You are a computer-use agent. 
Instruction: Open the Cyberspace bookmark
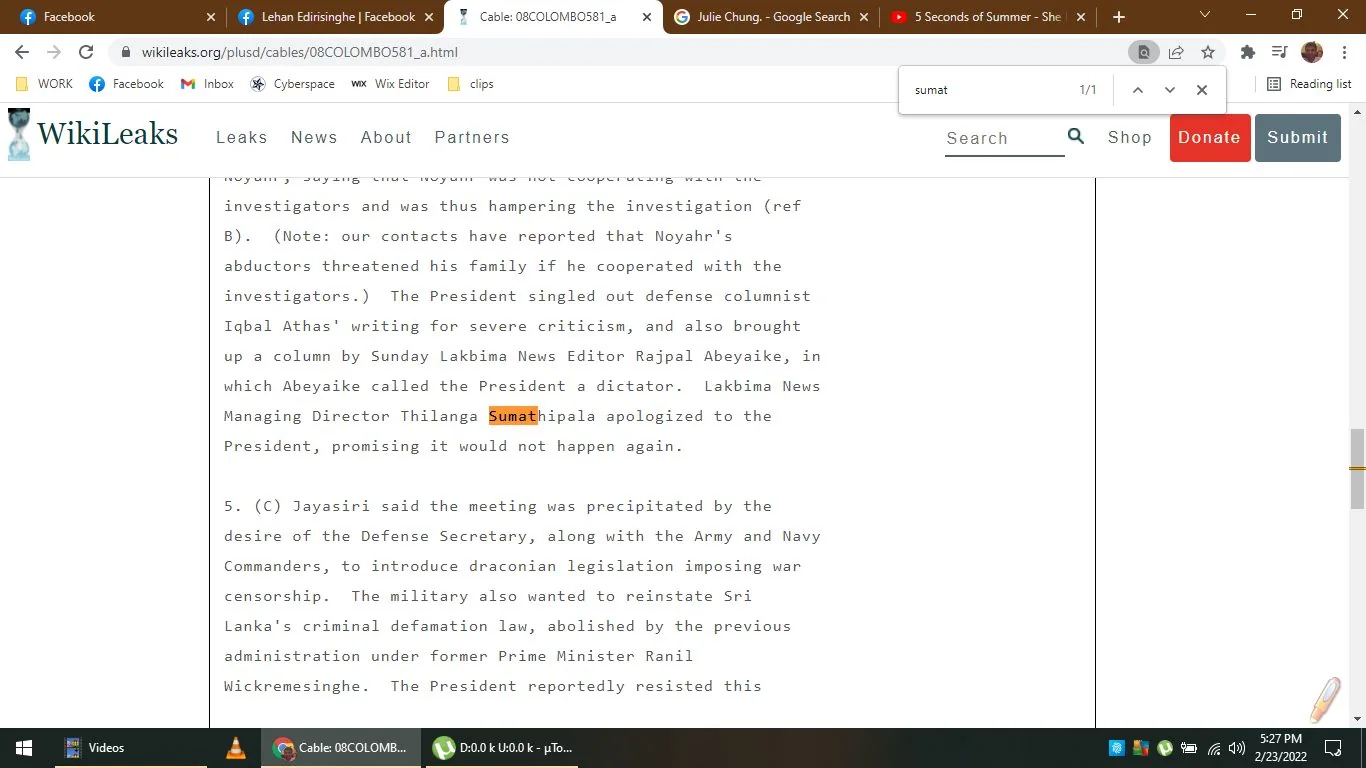click(293, 84)
